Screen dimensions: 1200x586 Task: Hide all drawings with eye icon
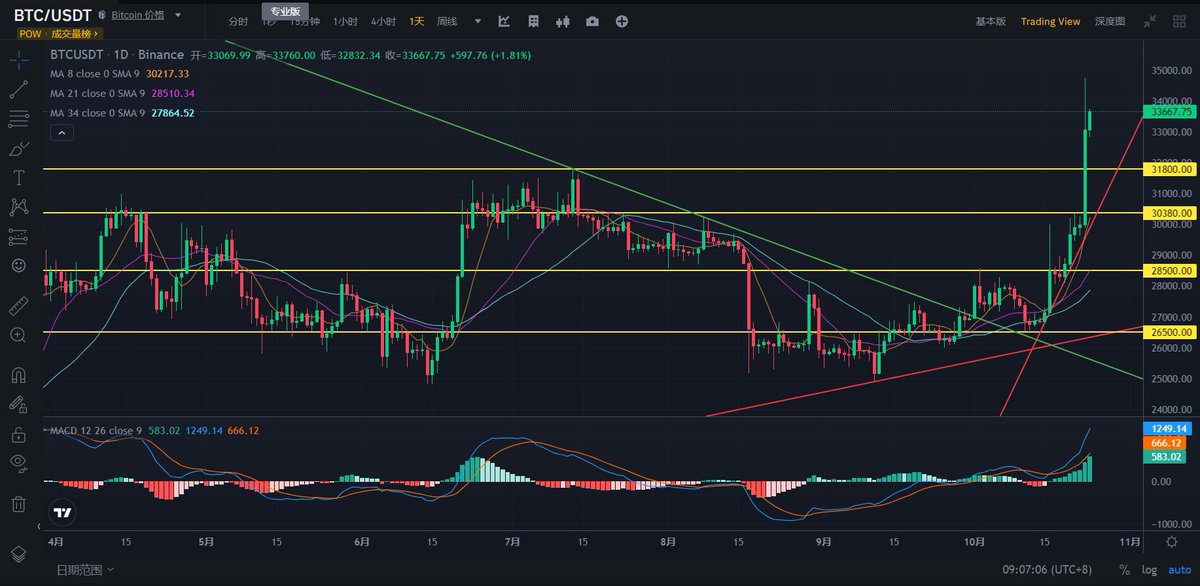(x=18, y=462)
